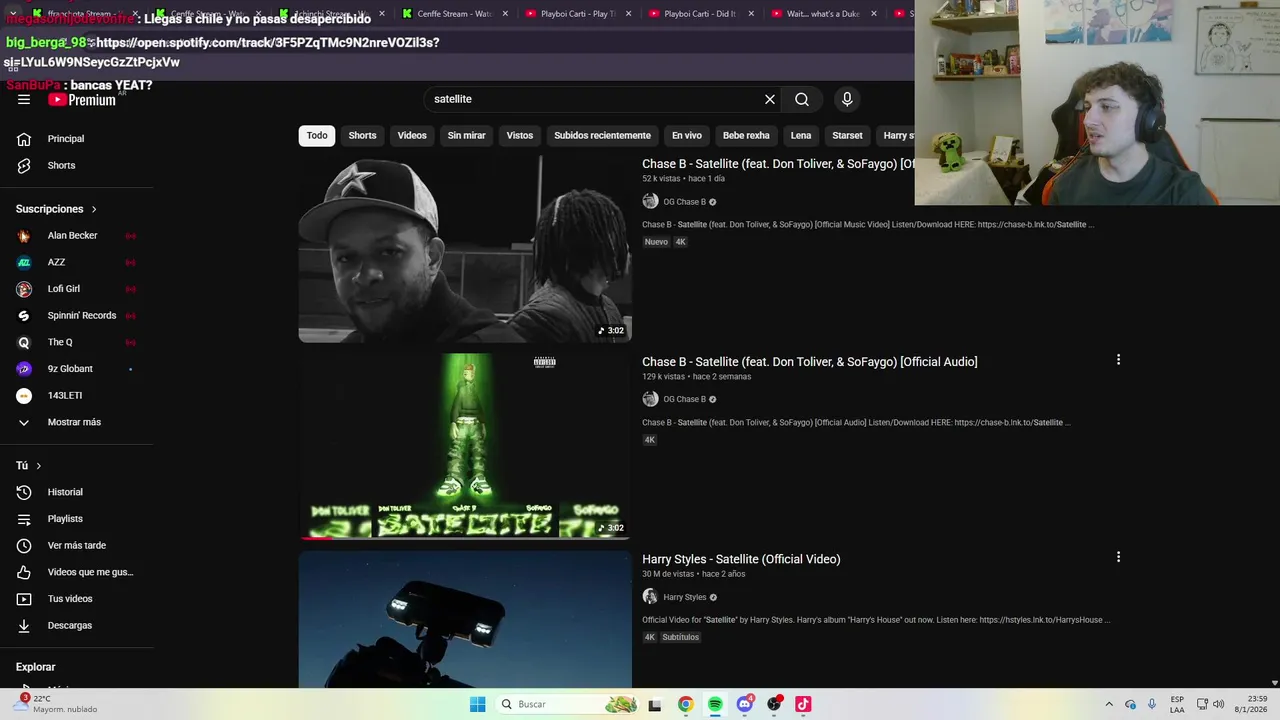Go to the YouTube Premium home logo
1280x720 pixels.
82,99
